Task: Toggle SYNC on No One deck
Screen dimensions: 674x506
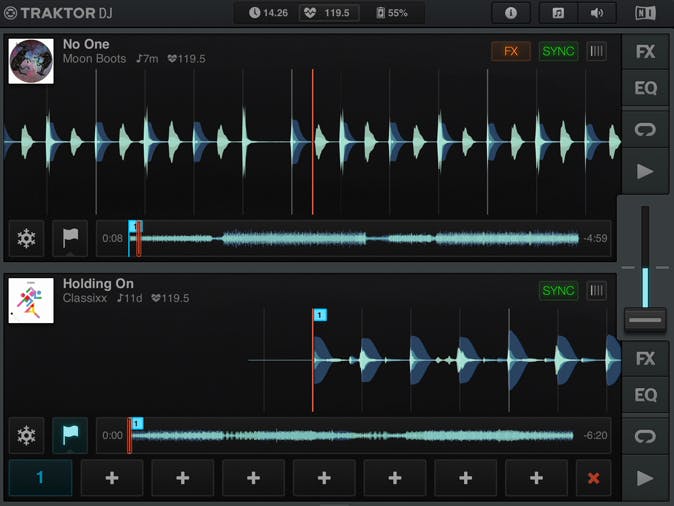Action: pyautogui.click(x=558, y=52)
